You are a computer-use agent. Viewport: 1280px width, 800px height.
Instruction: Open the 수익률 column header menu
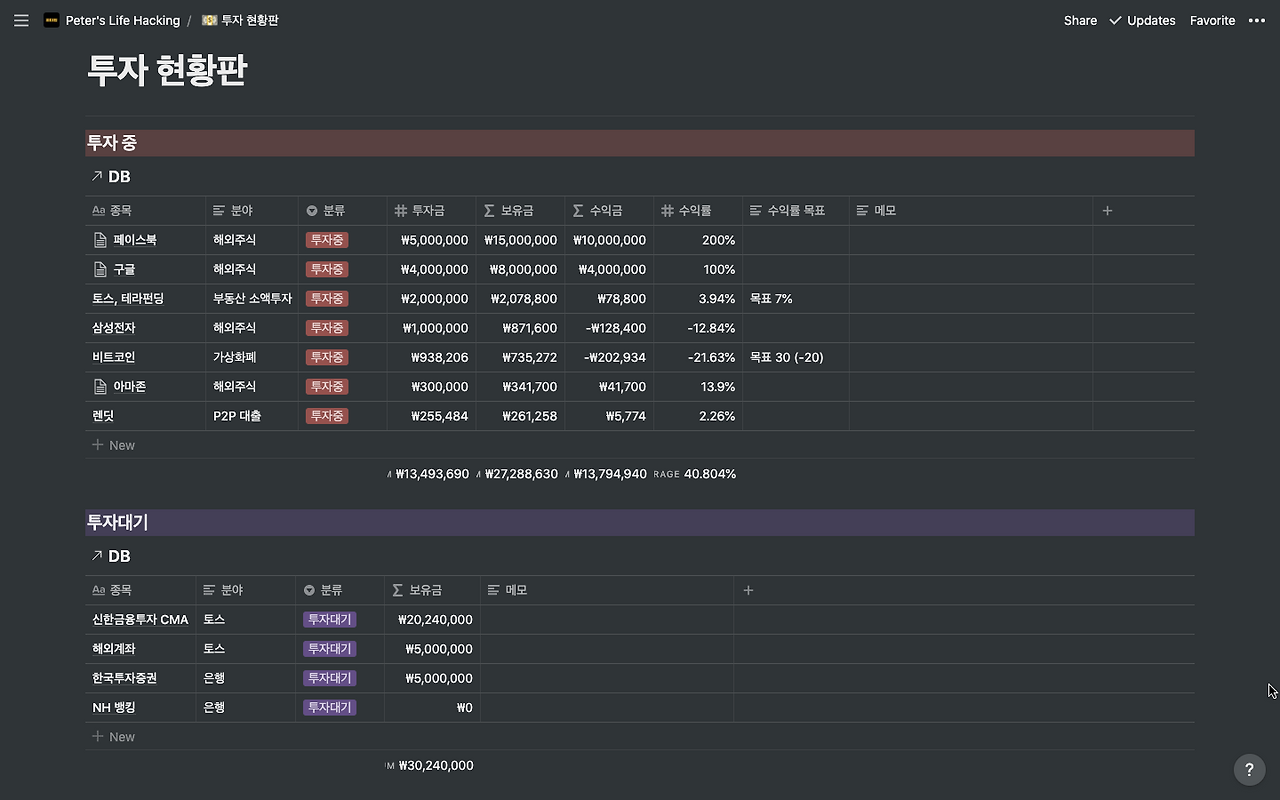click(698, 211)
